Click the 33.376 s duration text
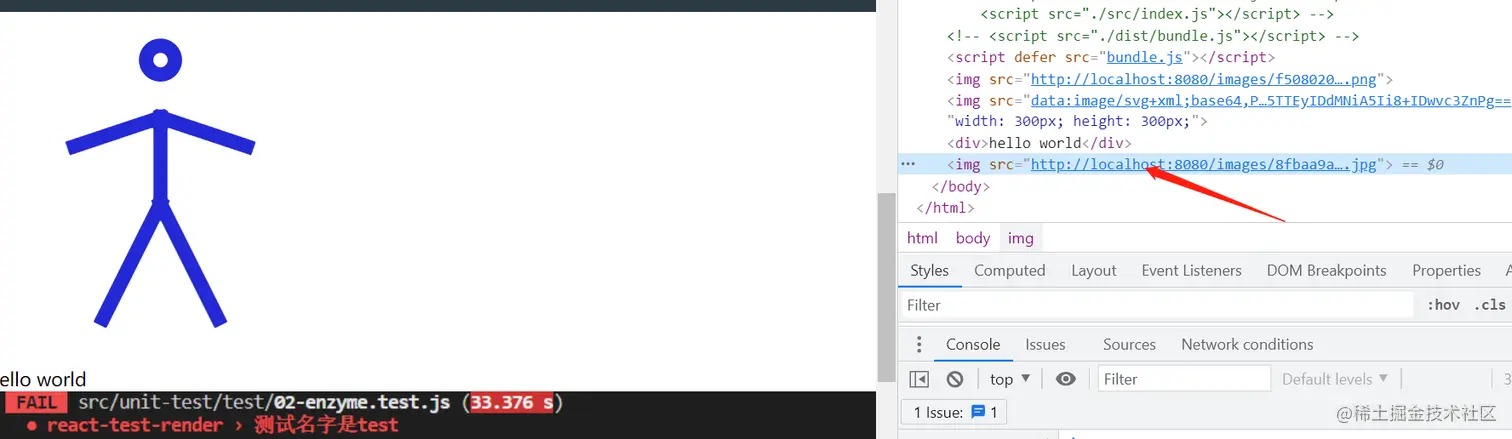 (512, 403)
